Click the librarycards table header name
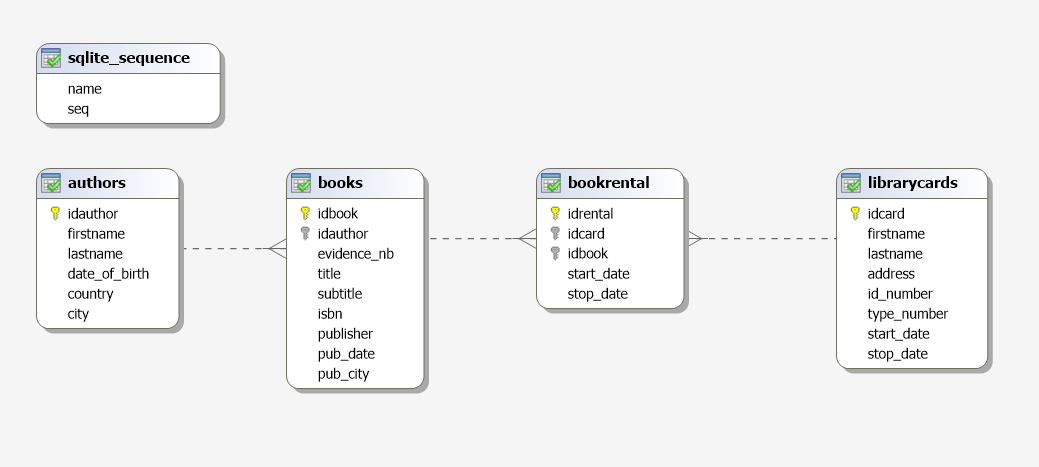 pyautogui.click(x=912, y=183)
